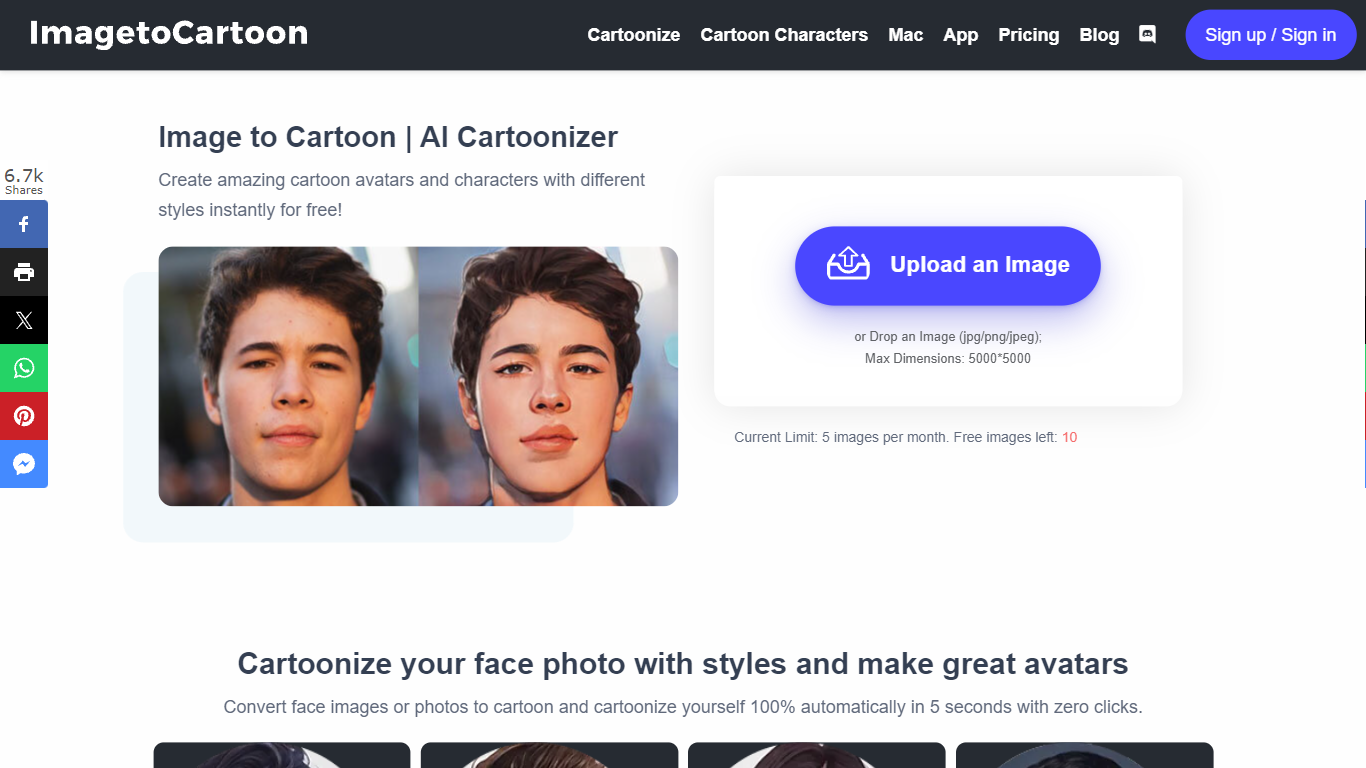This screenshot has width=1366, height=768.
Task: Click the Pinterest share icon
Action: (24, 416)
